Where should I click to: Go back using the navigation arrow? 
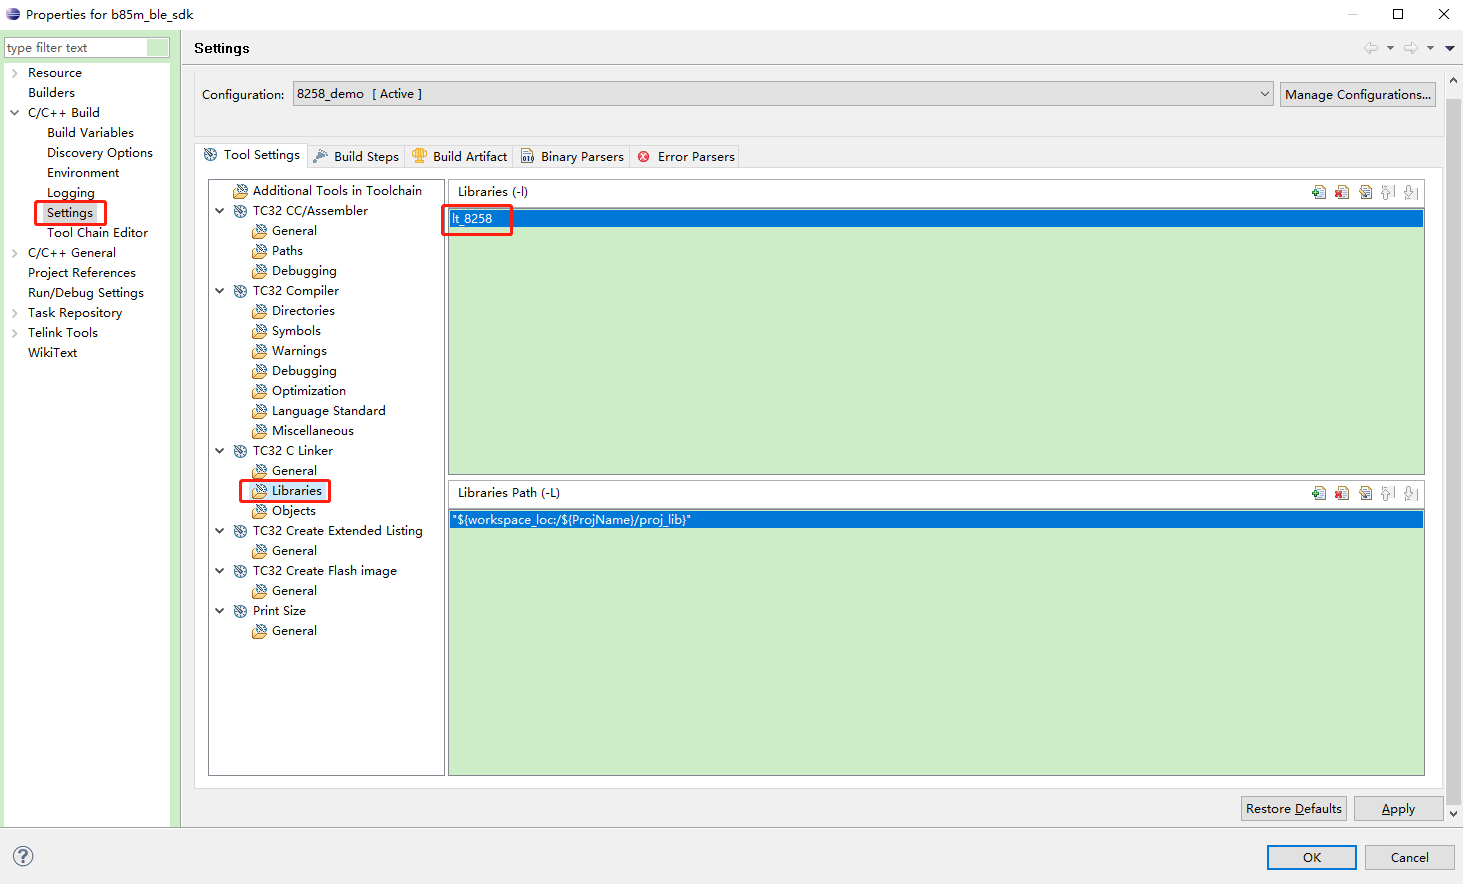[1371, 48]
